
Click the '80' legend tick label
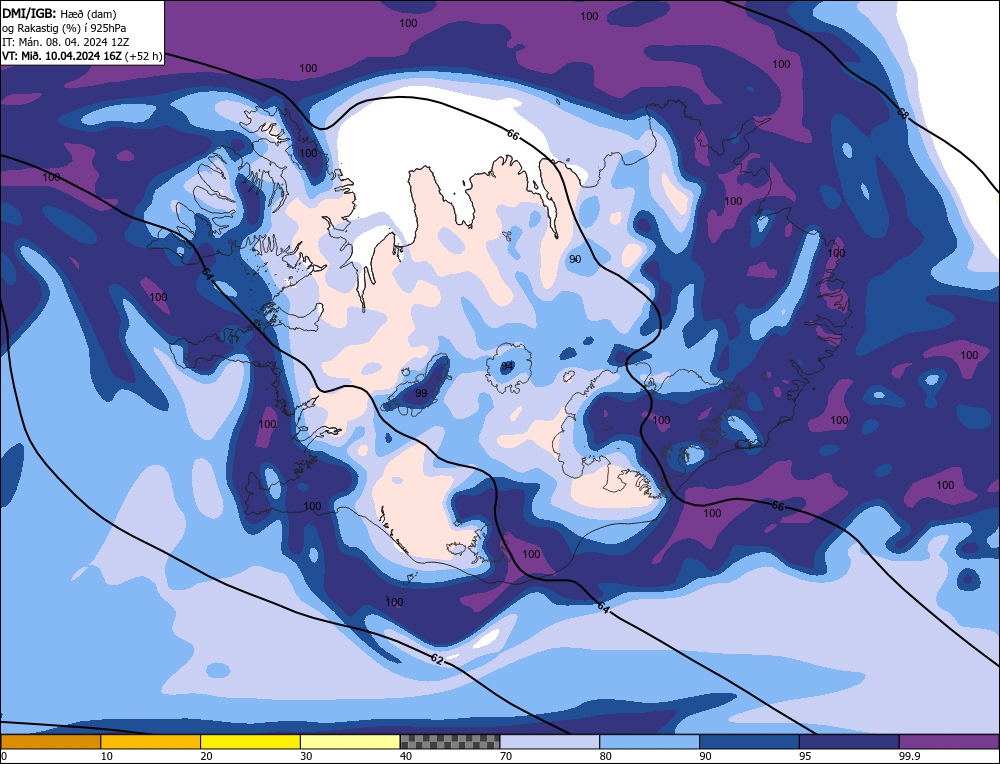[x=606, y=756]
